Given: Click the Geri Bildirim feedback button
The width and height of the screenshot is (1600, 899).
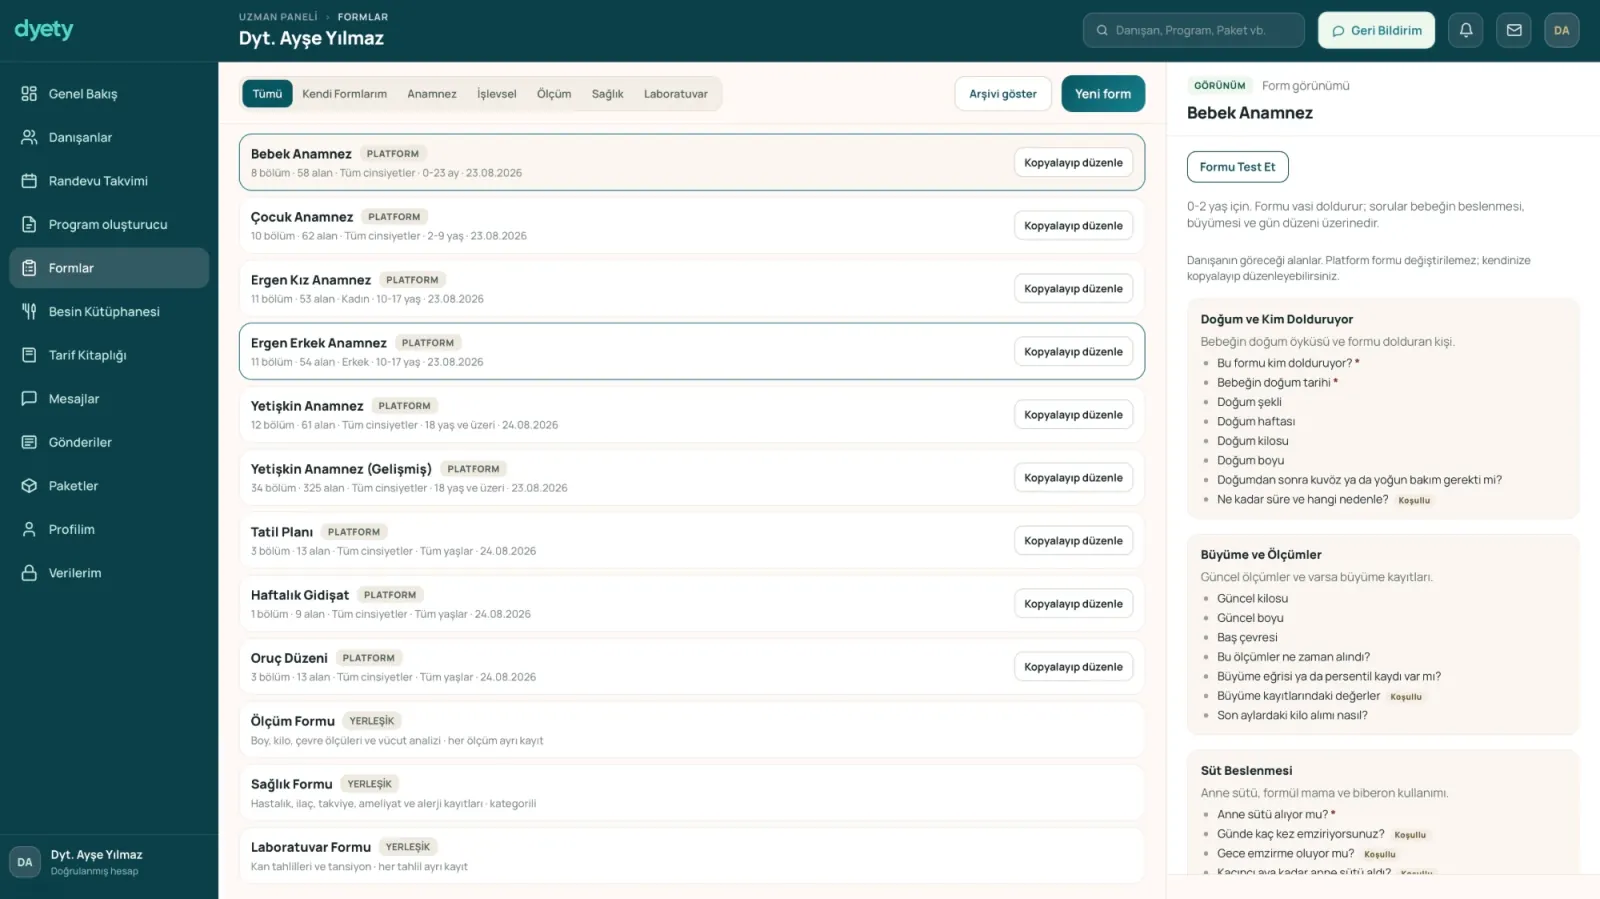Looking at the screenshot, I should [x=1376, y=30].
